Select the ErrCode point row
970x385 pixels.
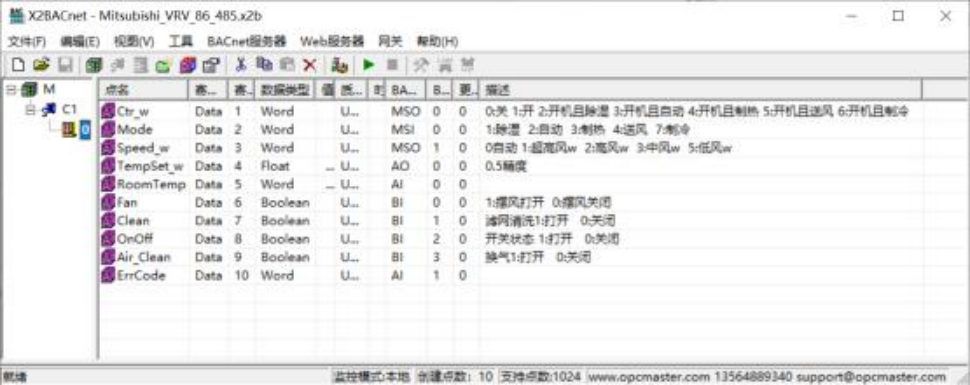(x=511, y=275)
